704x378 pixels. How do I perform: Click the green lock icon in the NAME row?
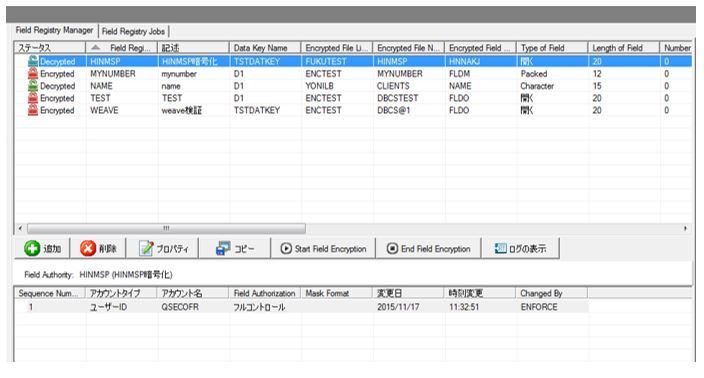(33, 85)
